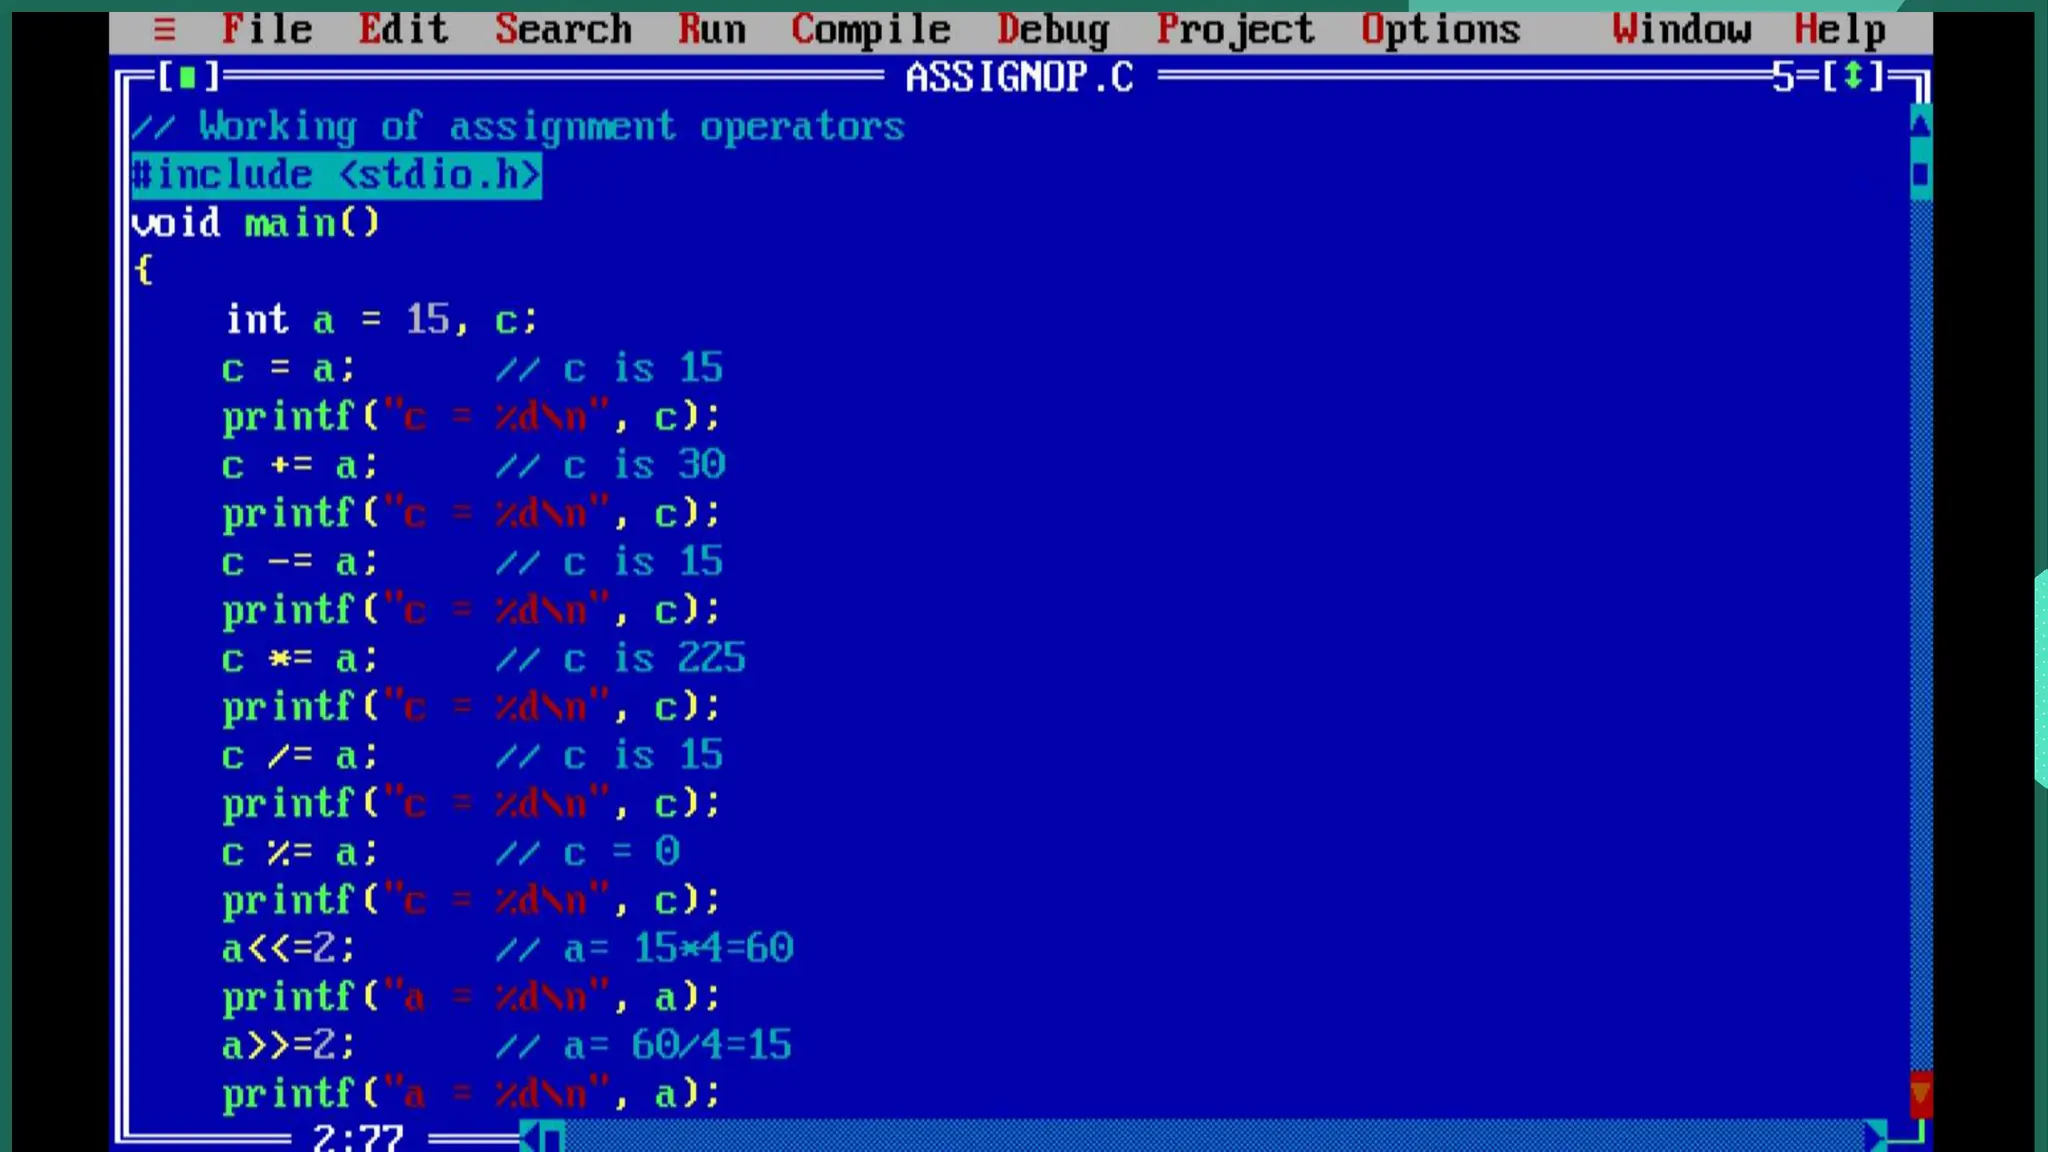Click the 'a<<=2;' statement
Viewport: 2048px width, 1152px height.
coord(288,949)
